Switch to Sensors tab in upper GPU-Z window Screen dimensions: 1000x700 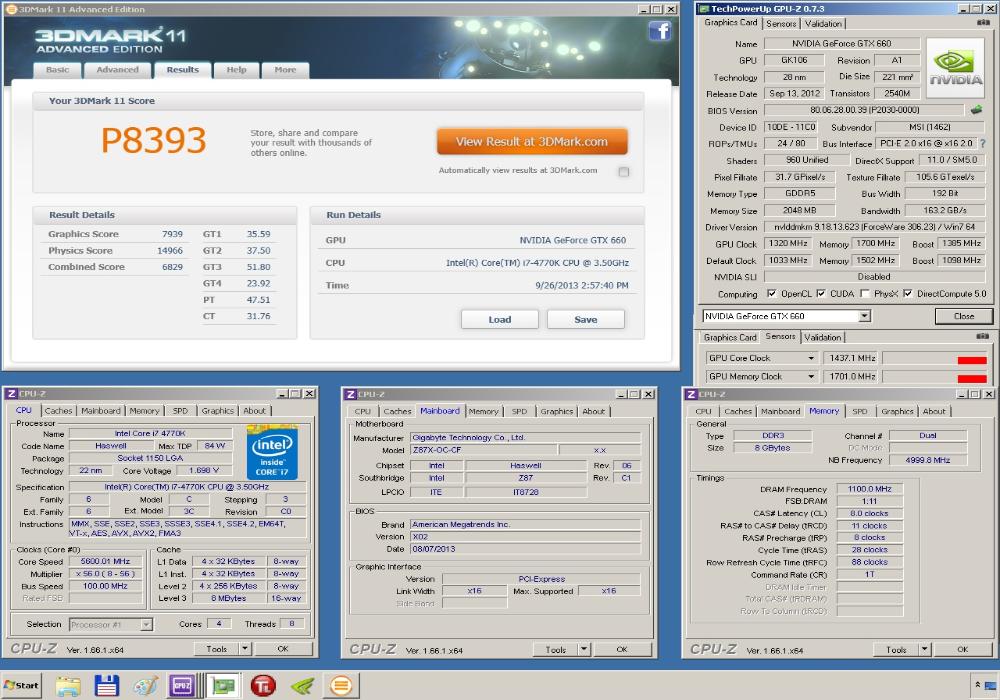[781, 24]
